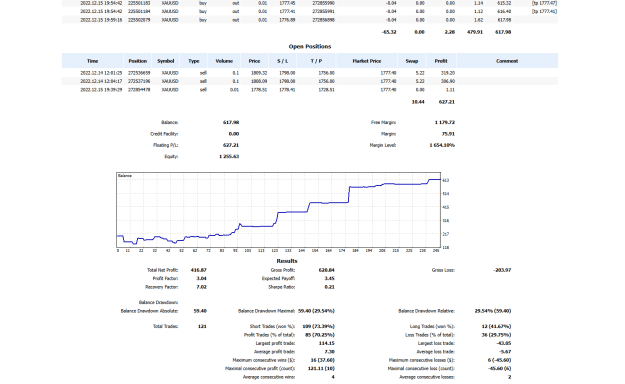625x384 pixels.
Task: Click the Maximum consecutive losses ($) label
Action: [x=422, y=360]
